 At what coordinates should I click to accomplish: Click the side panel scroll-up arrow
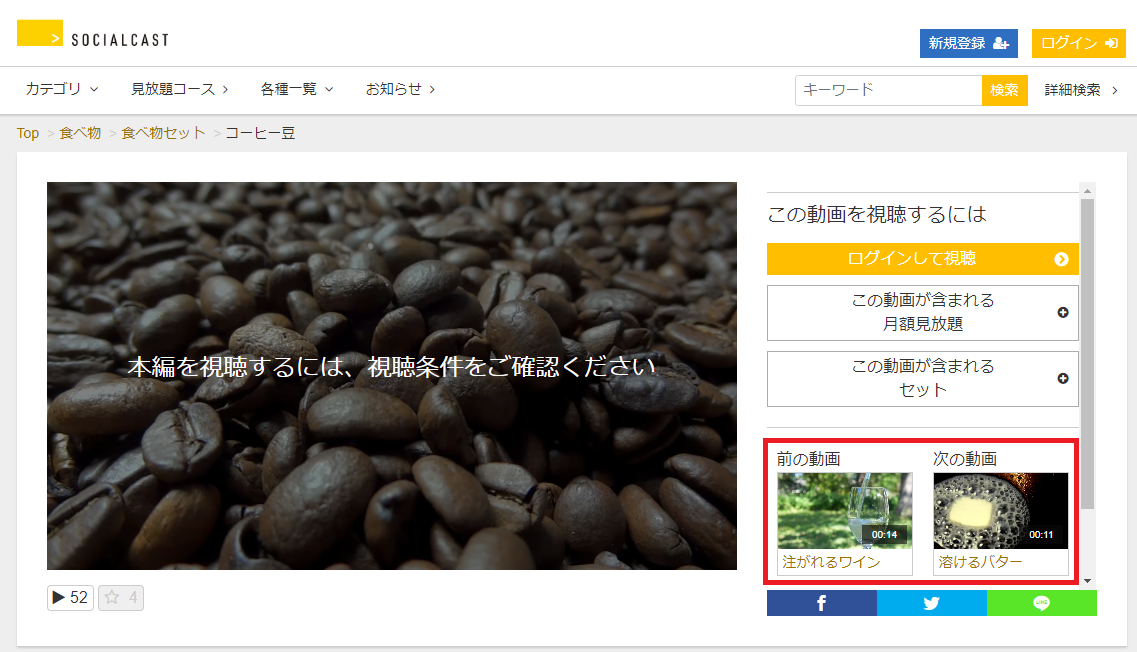tap(1087, 191)
